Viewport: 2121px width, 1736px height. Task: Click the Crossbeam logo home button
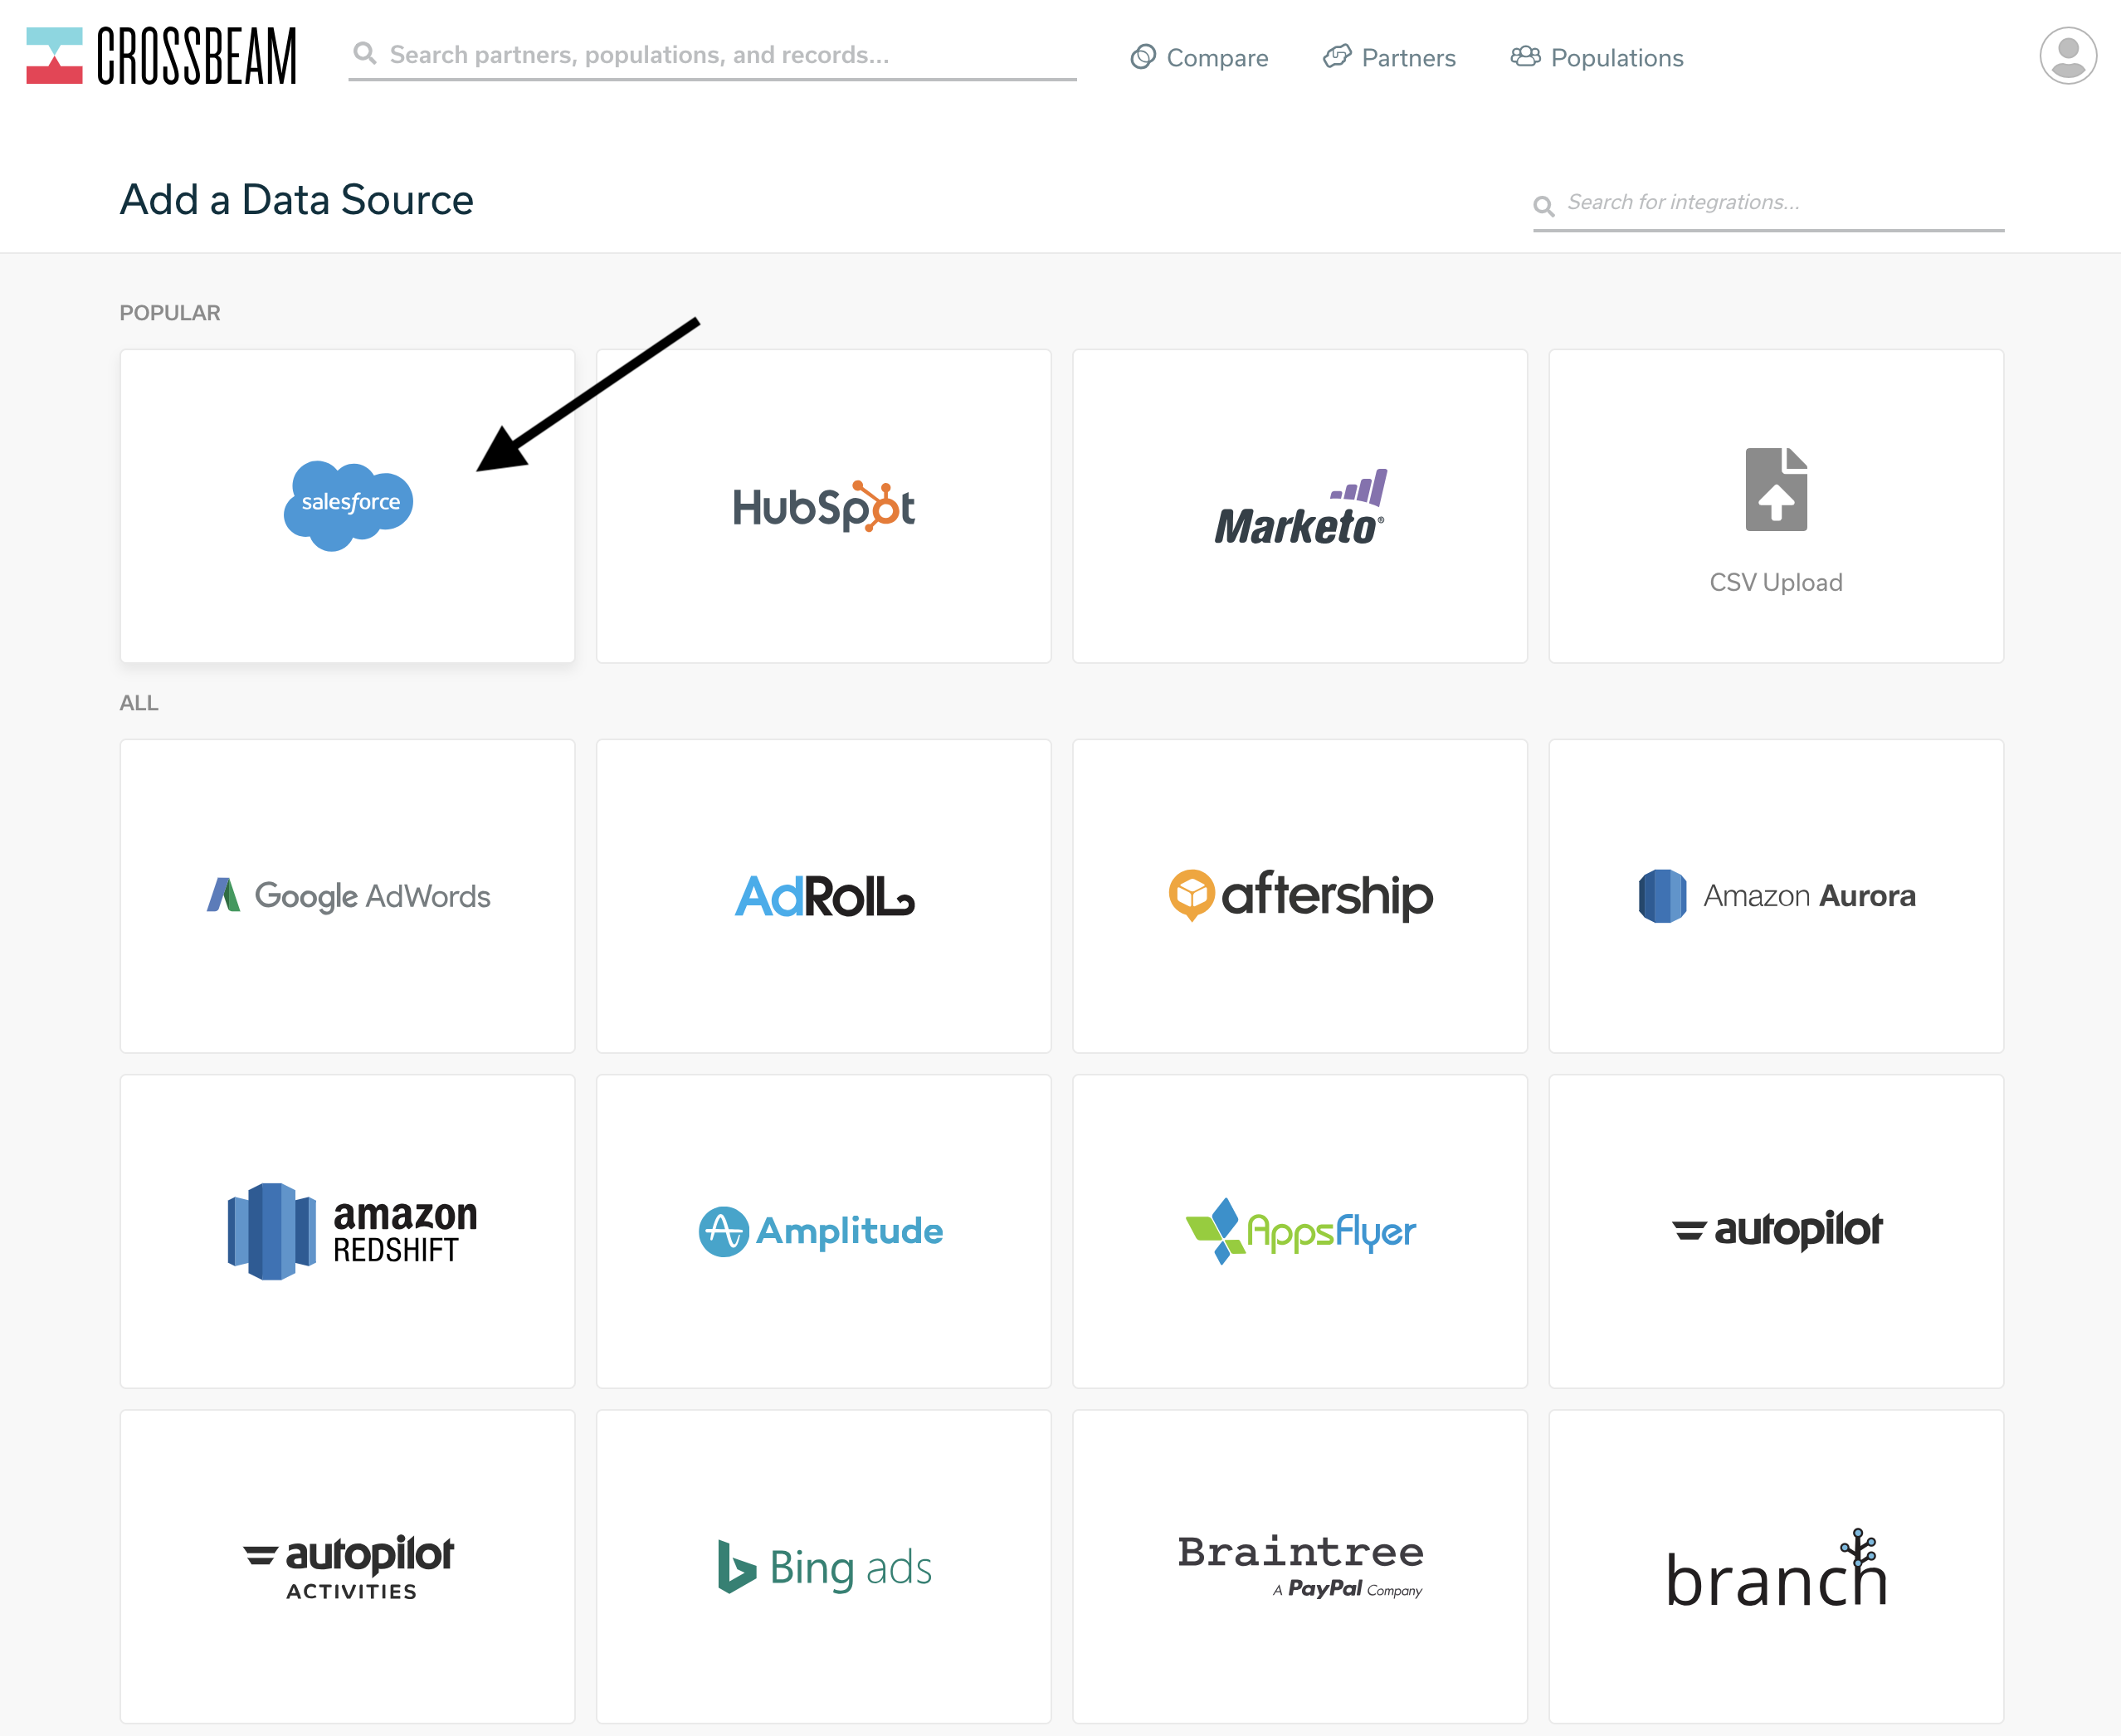coord(168,53)
